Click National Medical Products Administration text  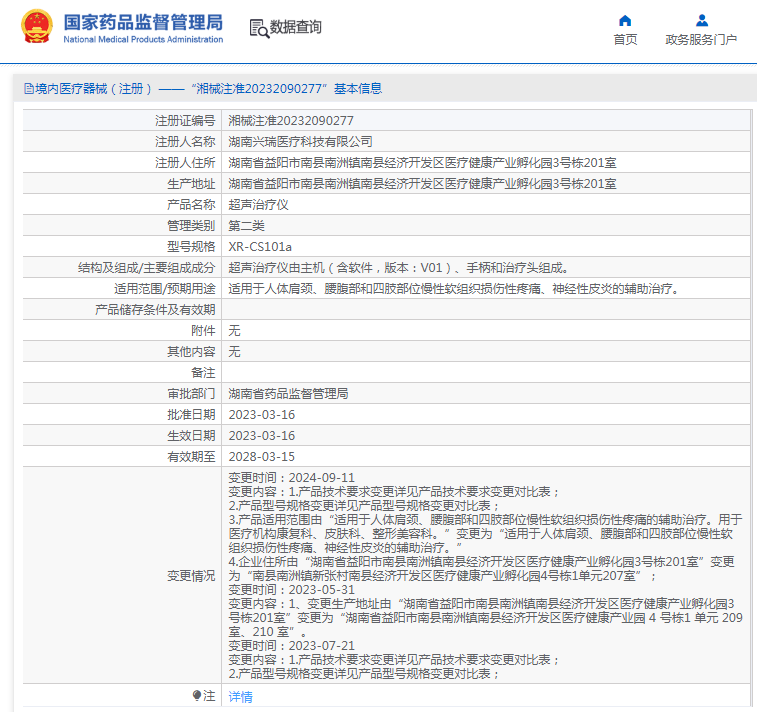143,40
